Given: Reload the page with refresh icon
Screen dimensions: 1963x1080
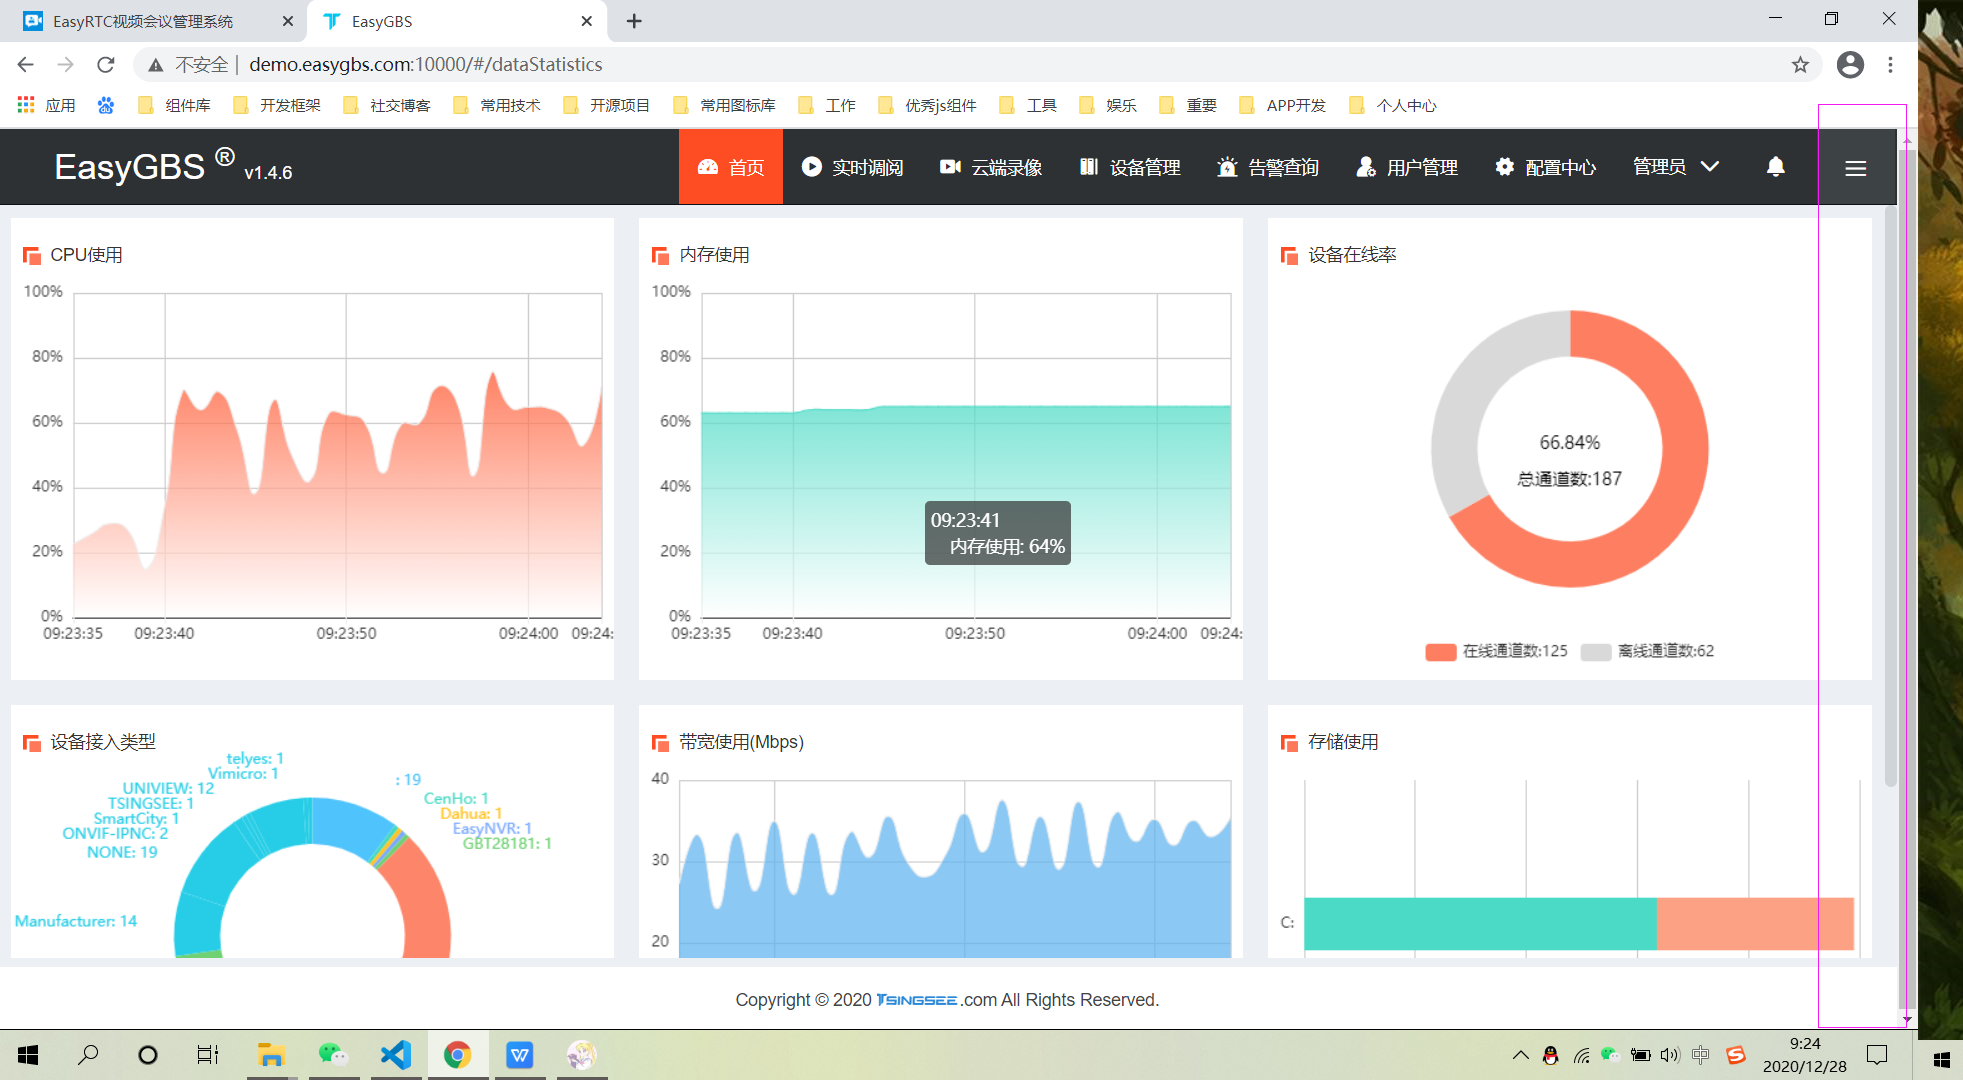Looking at the screenshot, I should click(106, 65).
